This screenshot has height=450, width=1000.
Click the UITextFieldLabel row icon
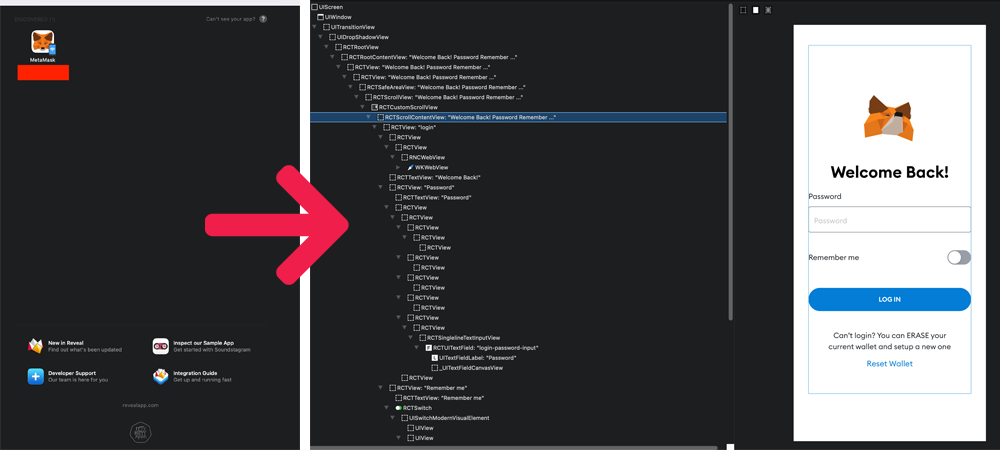pos(435,358)
